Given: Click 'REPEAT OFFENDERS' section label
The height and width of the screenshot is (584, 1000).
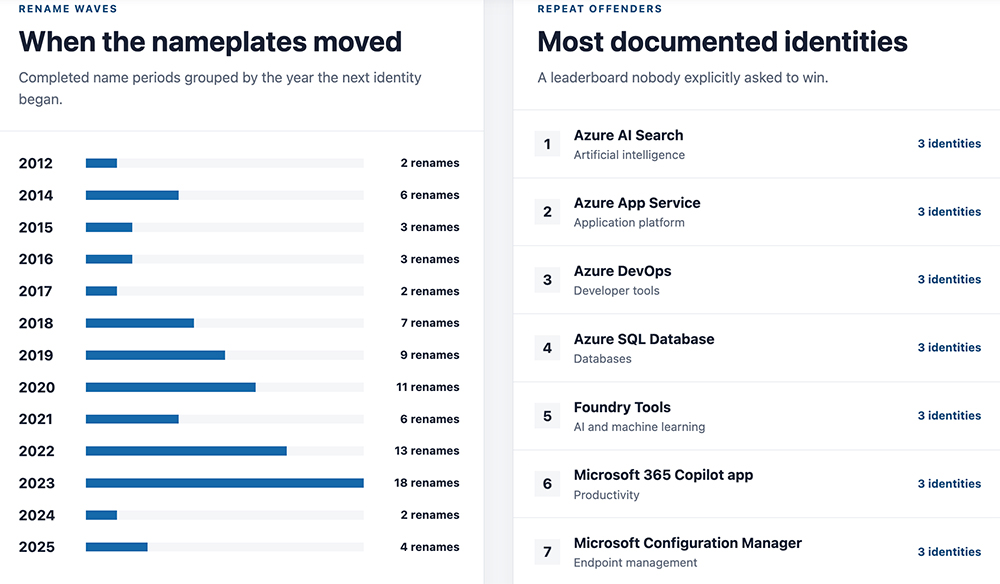Looking at the screenshot, I should [x=599, y=9].
